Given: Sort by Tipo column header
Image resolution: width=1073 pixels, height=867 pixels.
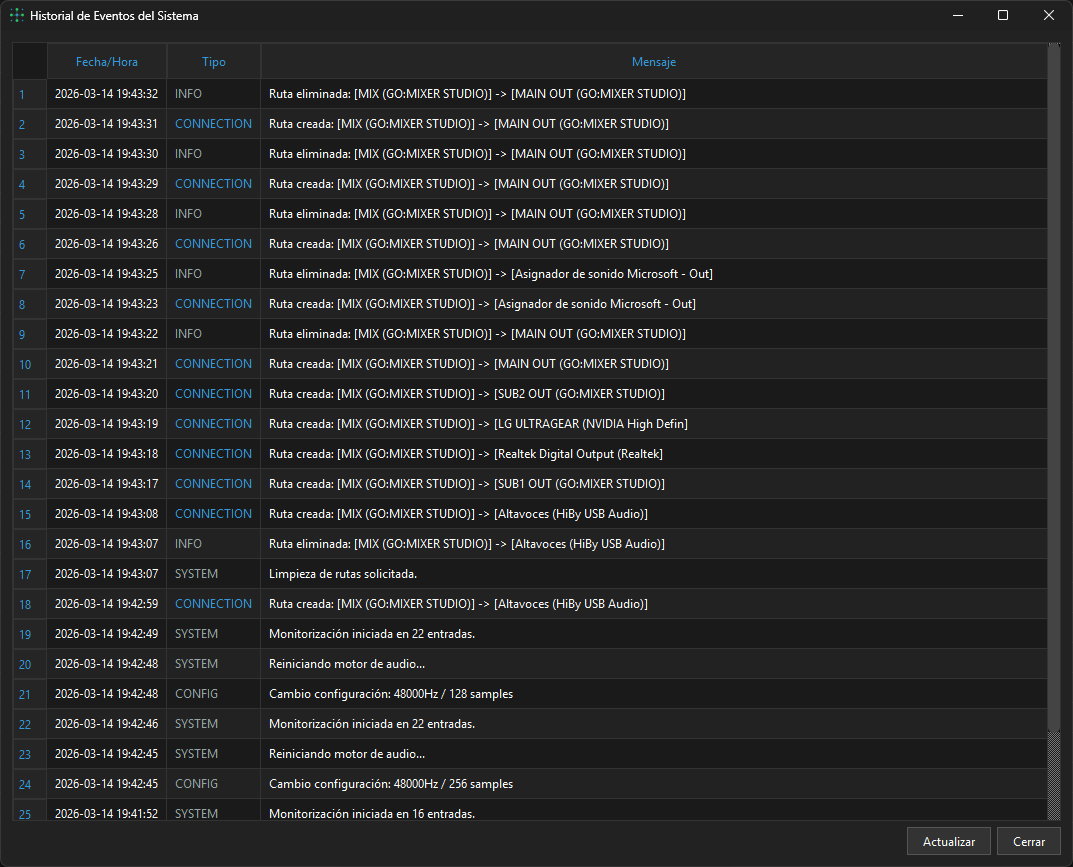Looking at the screenshot, I should 214,62.
